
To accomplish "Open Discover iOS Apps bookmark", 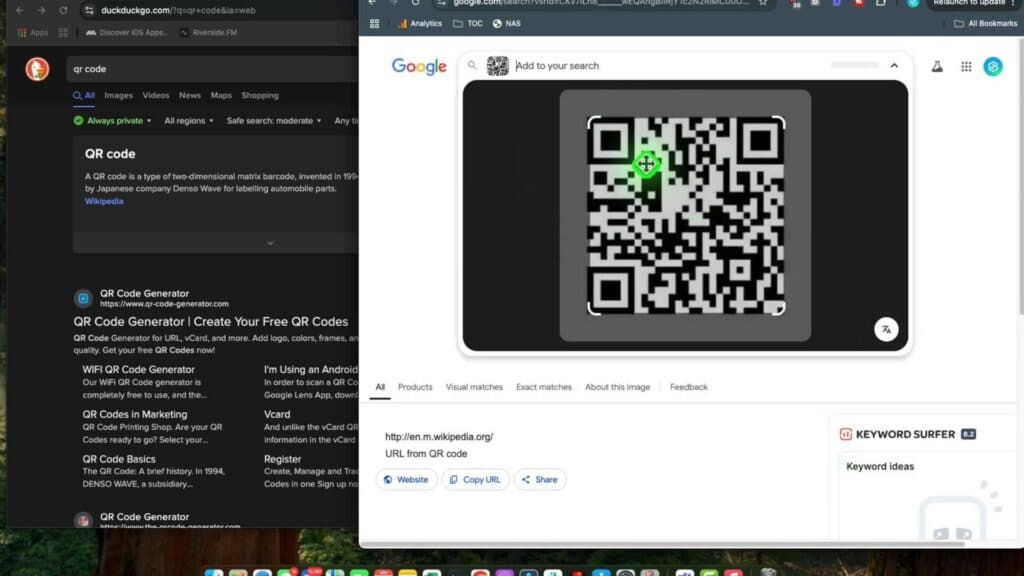I will 127,32.
